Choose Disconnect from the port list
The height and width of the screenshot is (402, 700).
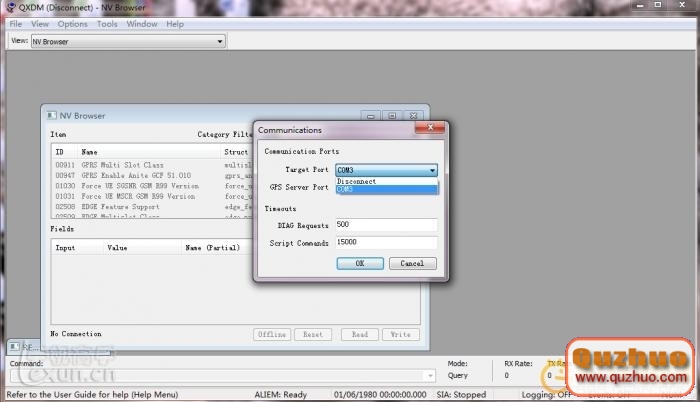[387, 181]
